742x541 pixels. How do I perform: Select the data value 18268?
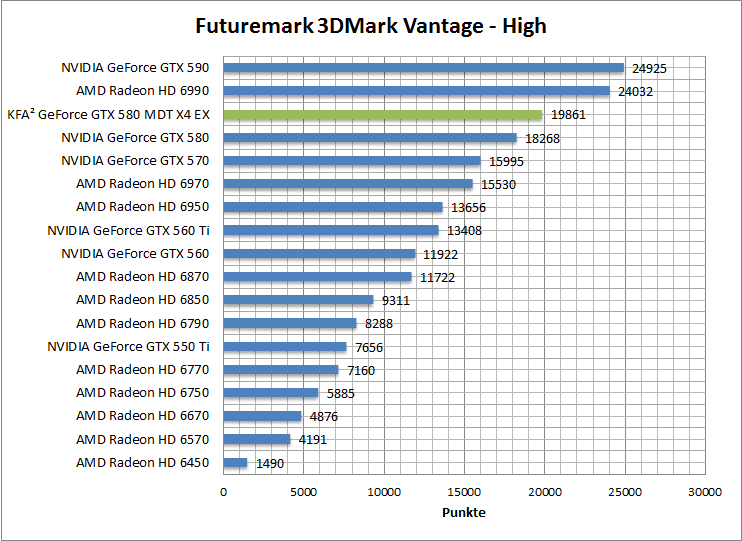(x=542, y=138)
